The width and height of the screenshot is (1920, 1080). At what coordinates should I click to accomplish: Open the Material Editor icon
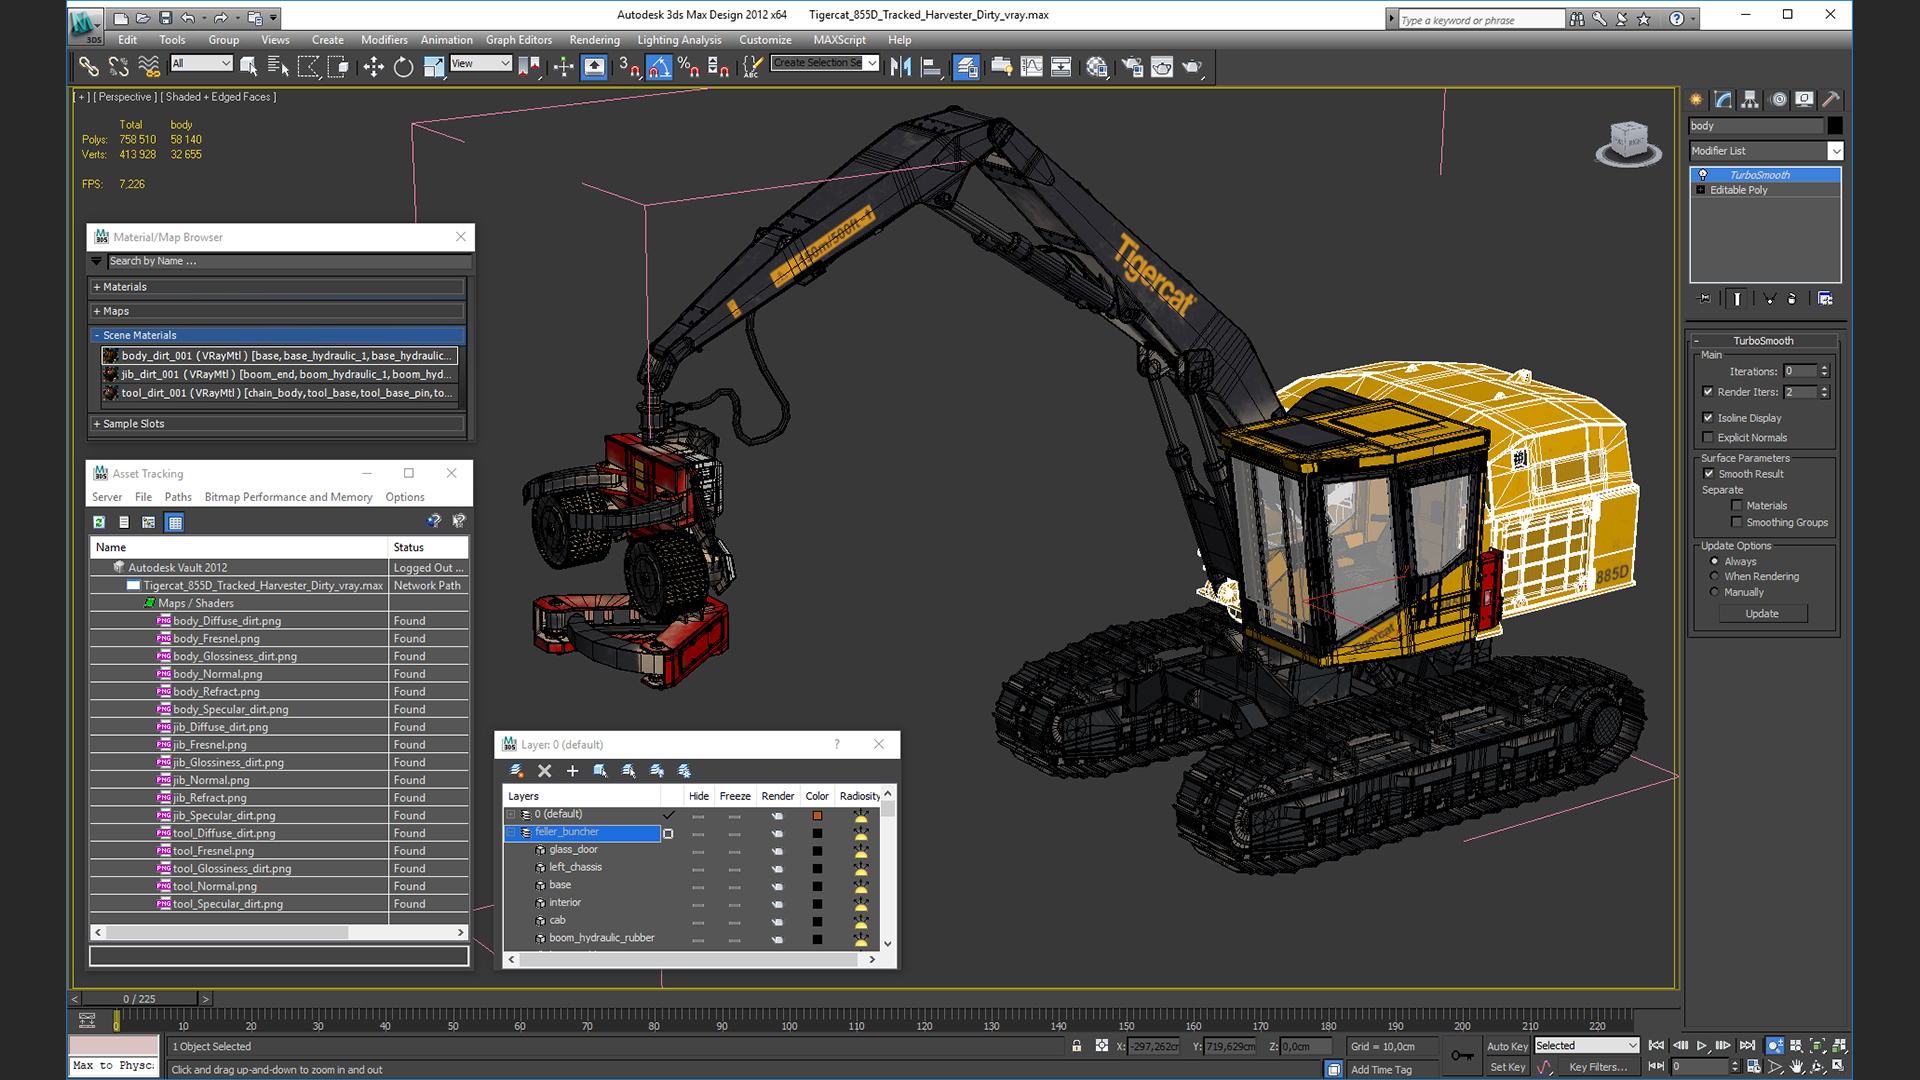pos(1097,67)
